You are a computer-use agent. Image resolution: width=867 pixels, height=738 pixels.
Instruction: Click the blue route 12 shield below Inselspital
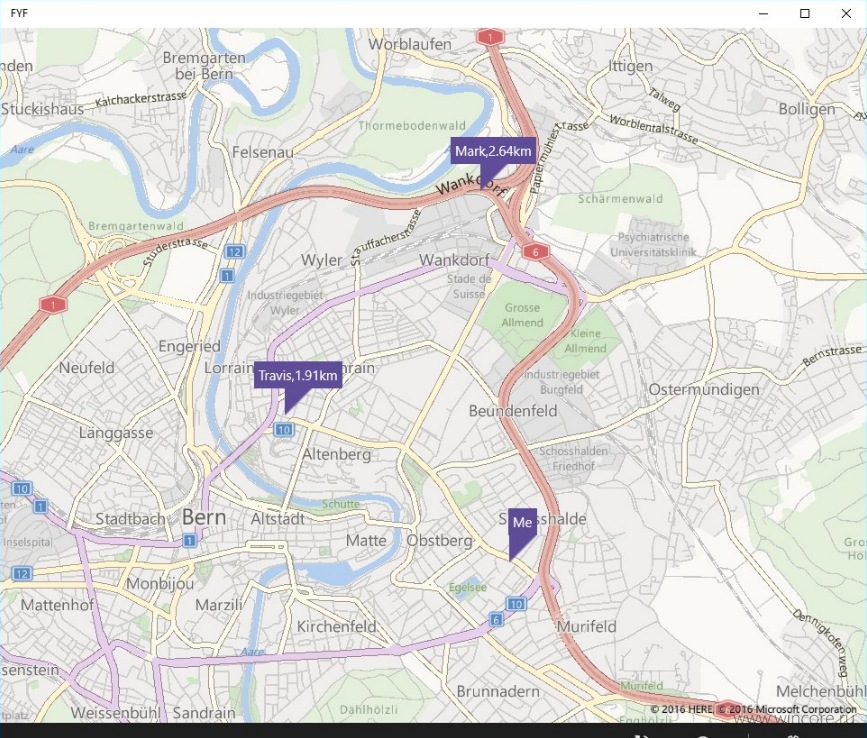click(22, 573)
